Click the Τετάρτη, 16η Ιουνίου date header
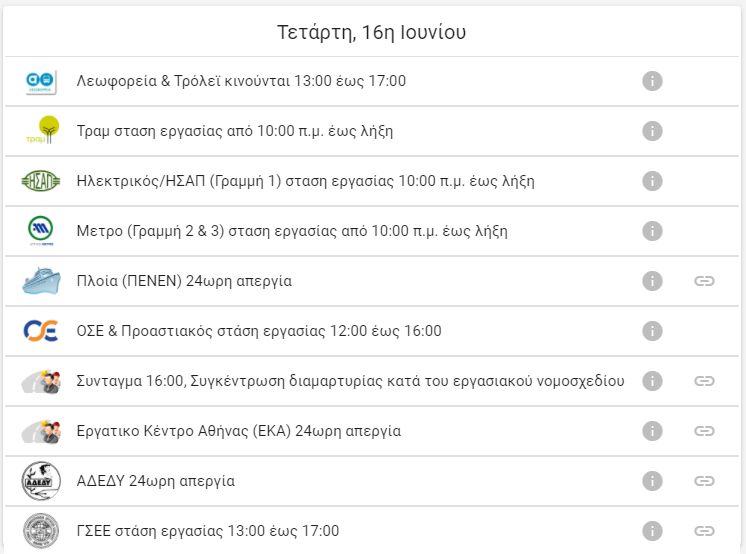The width and height of the screenshot is (746, 554). 372,32
